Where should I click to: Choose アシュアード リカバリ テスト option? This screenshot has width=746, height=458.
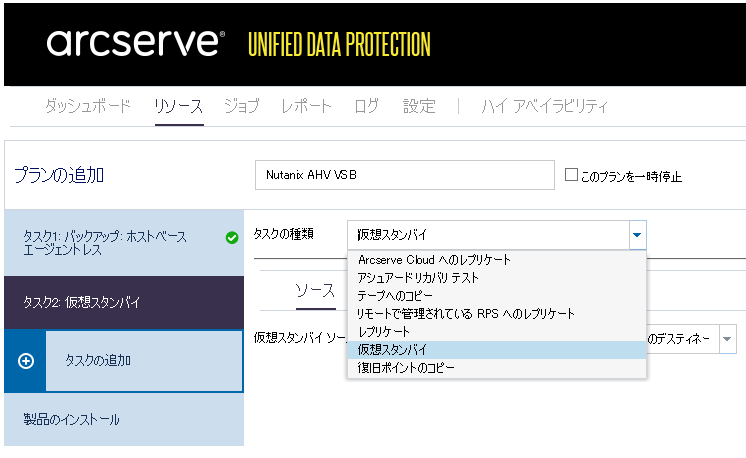[497, 278]
